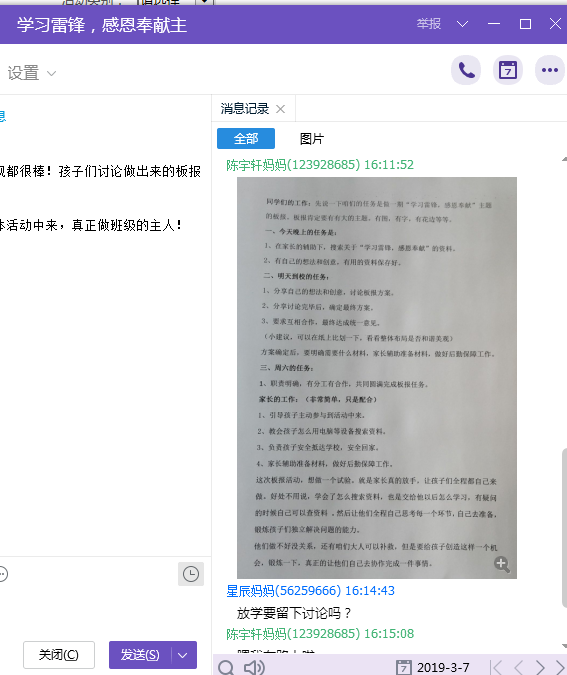The height and width of the screenshot is (675, 567).
Task: Click the search magnifier in message records
Action: tap(226, 667)
